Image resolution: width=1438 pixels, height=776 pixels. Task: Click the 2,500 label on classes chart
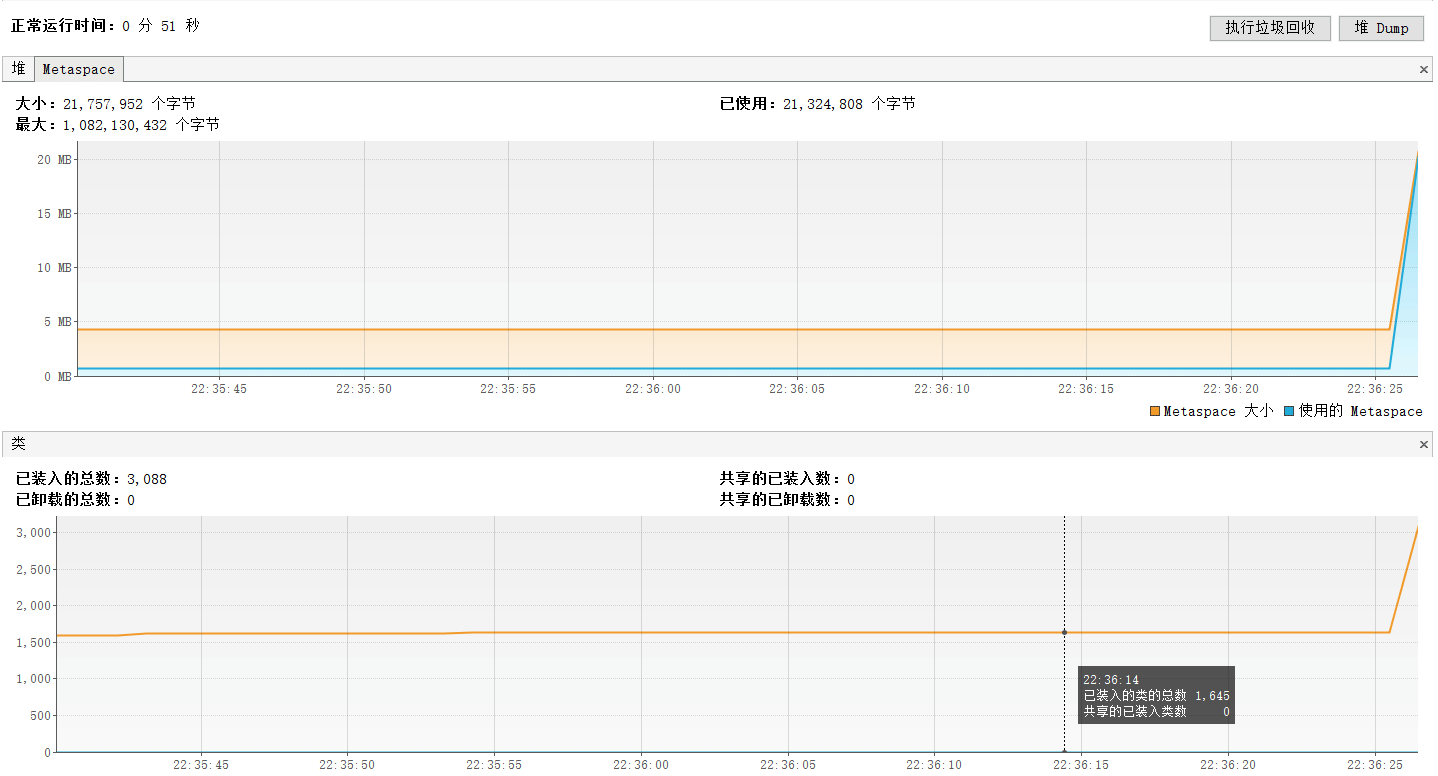33,570
